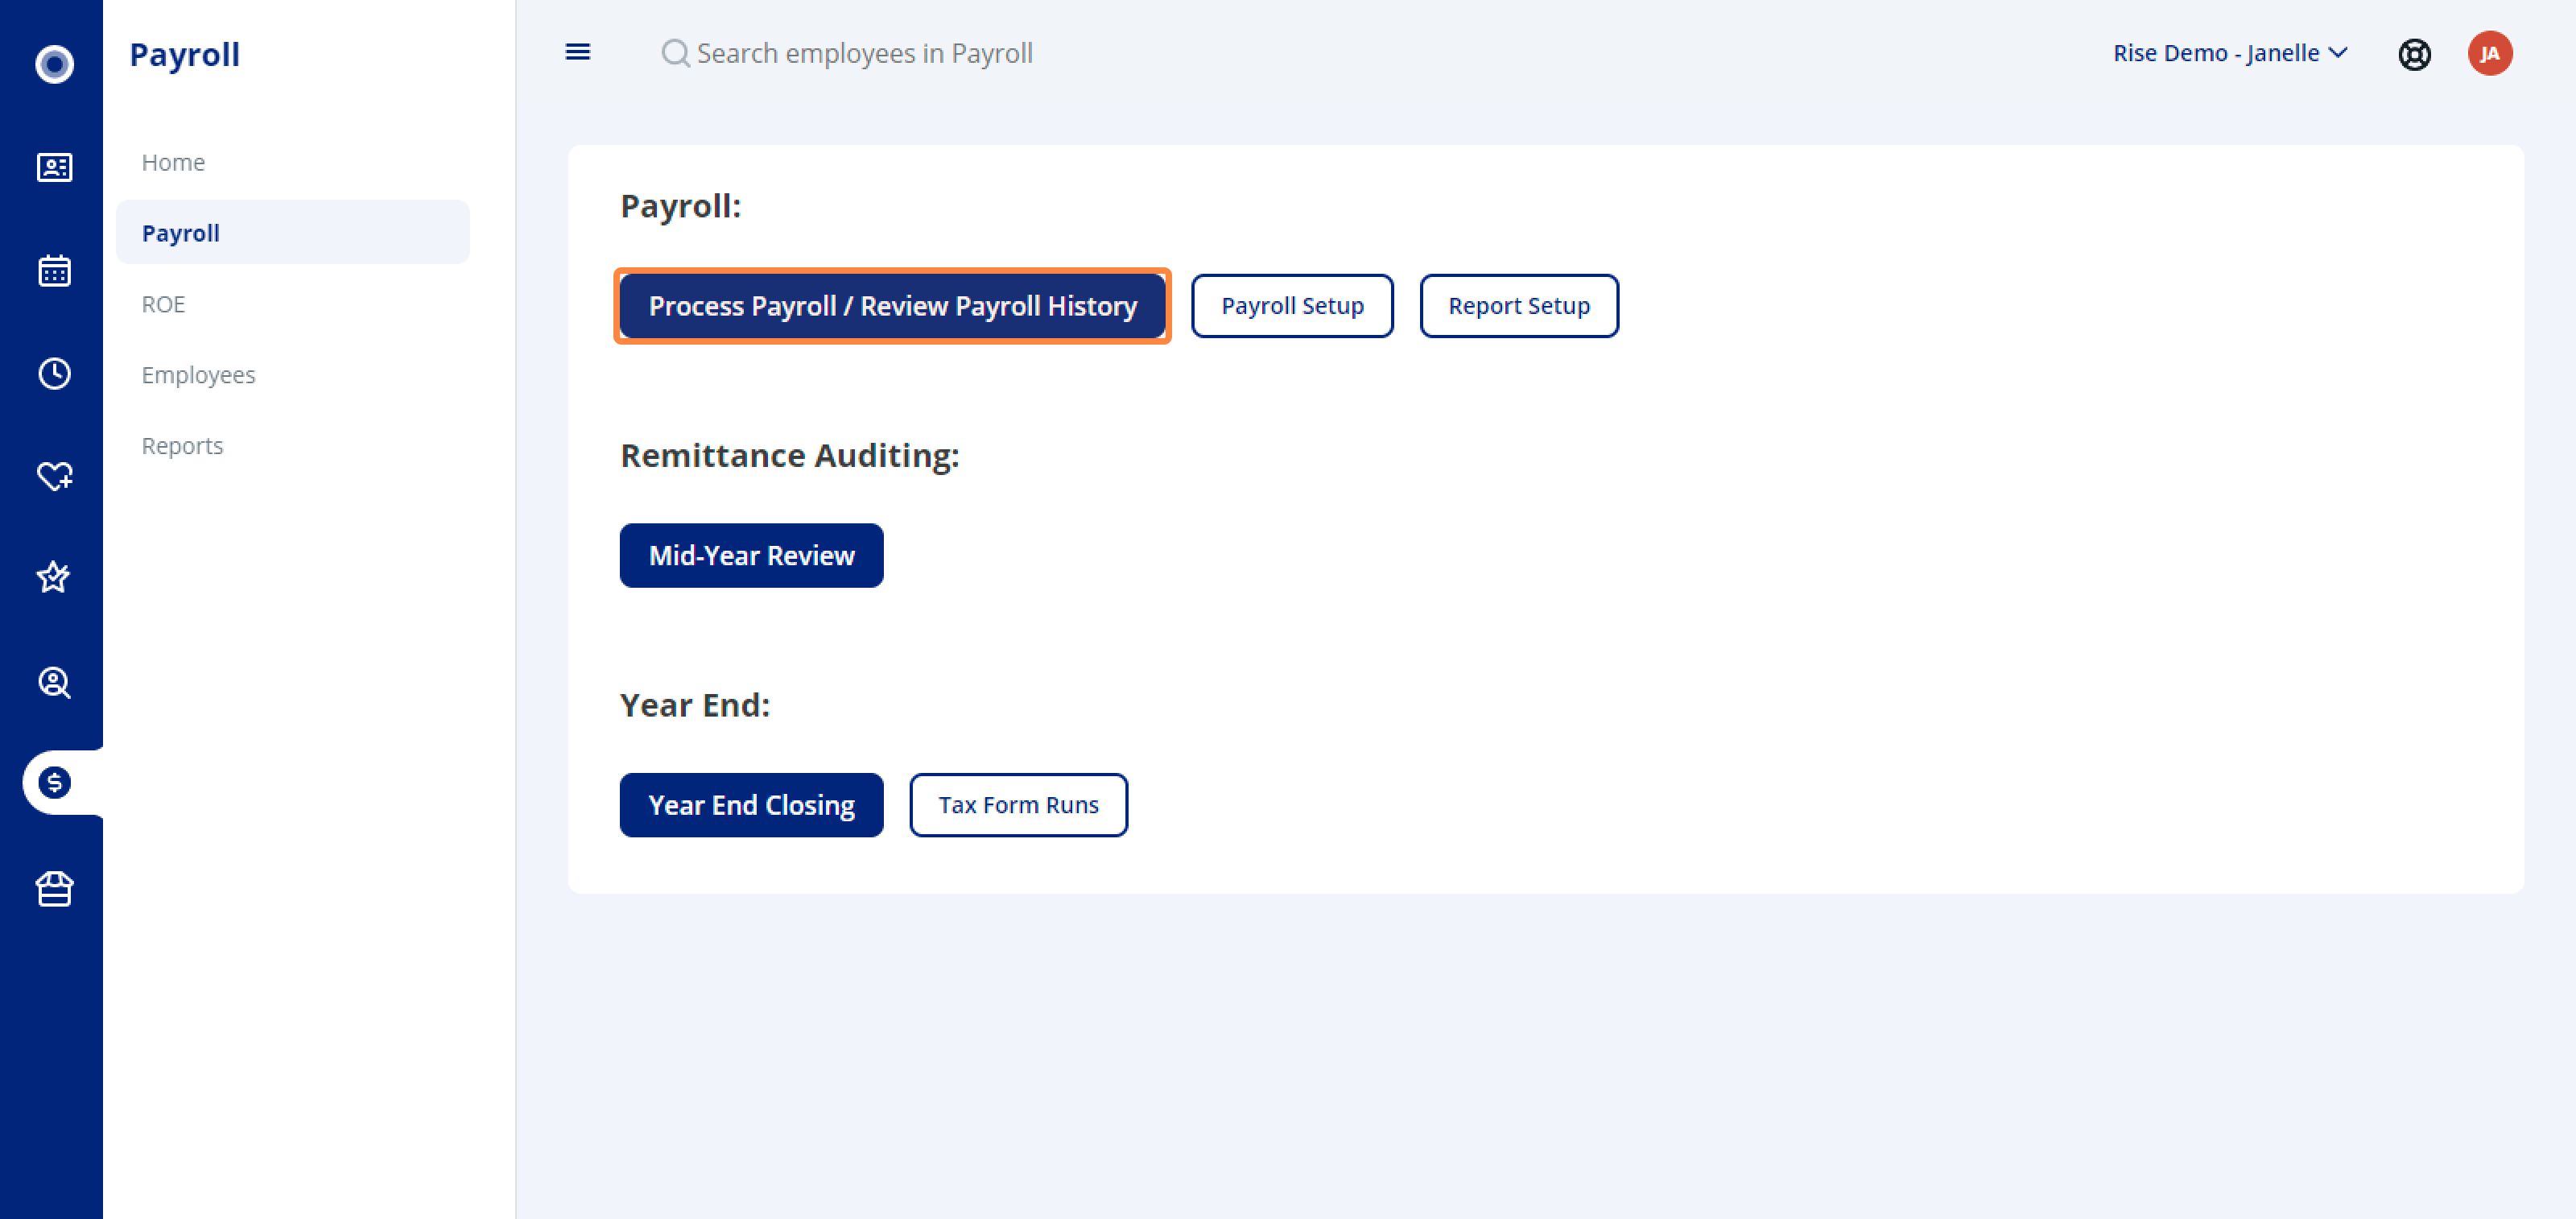Select Payroll in the side menu
This screenshot has height=1219, width=2576.
292,232
